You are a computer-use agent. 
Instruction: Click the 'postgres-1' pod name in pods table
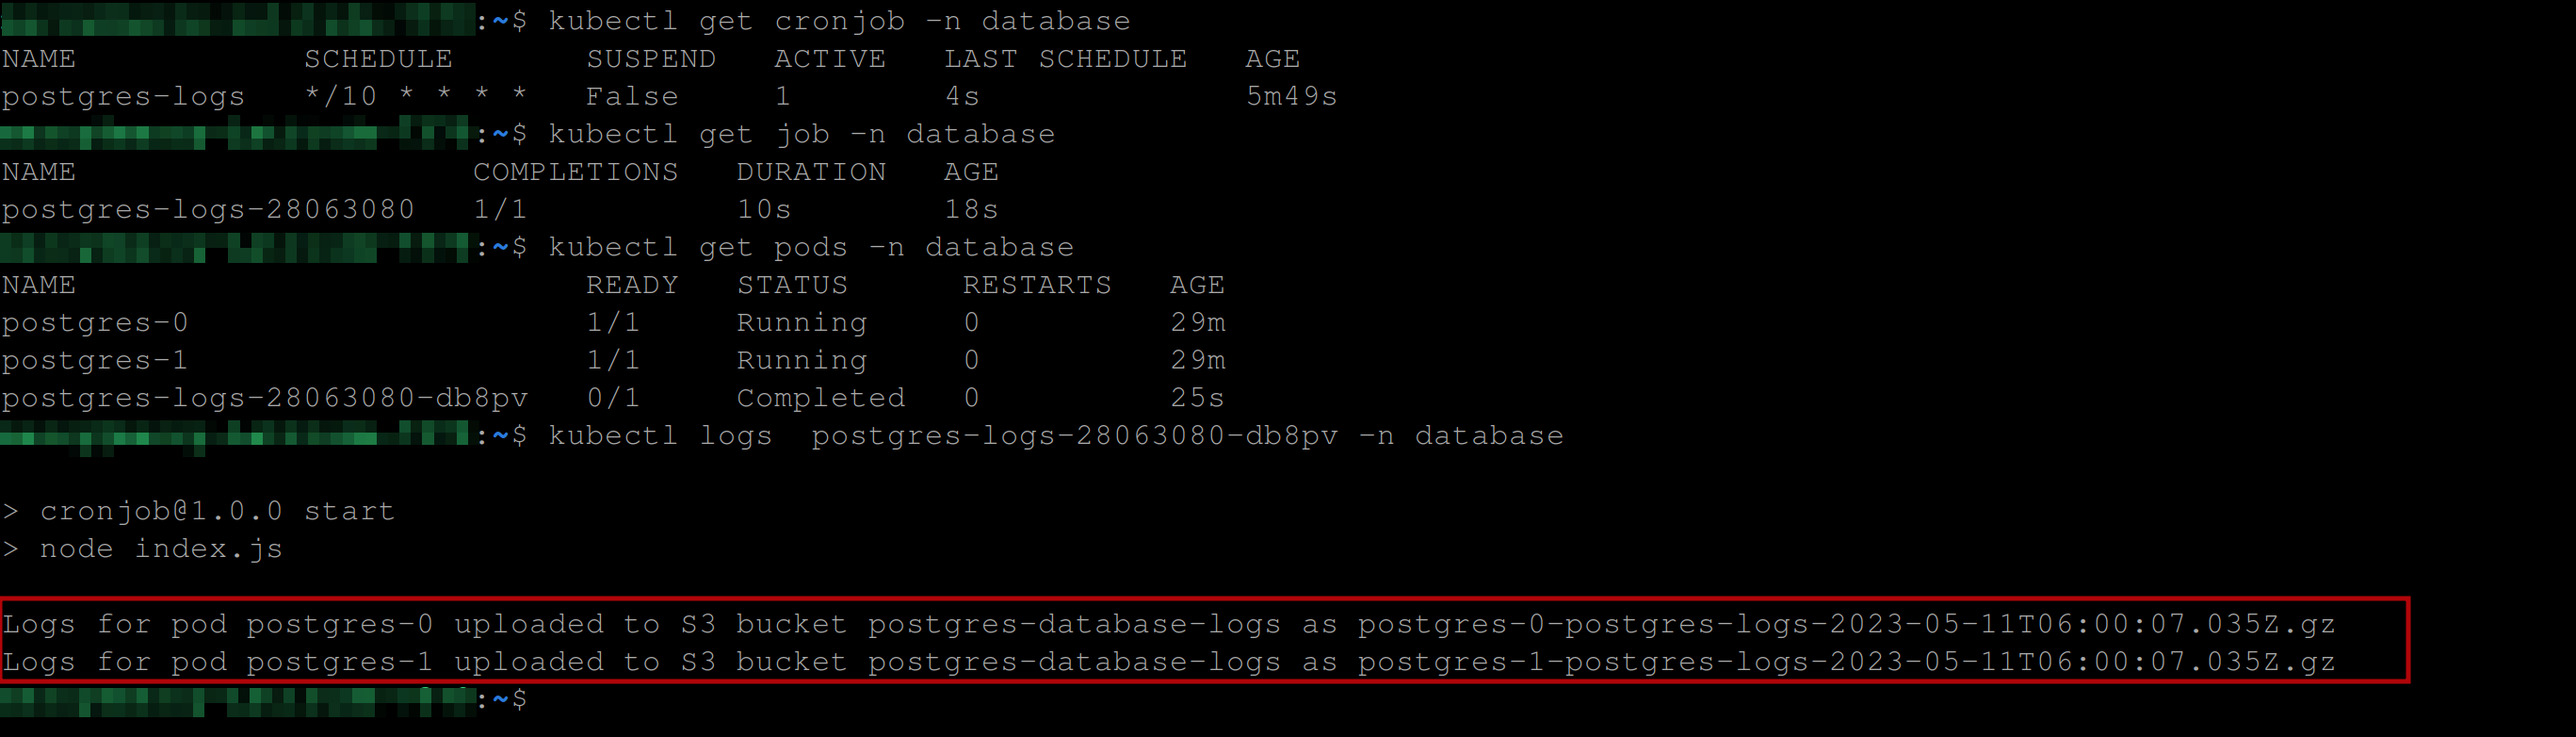(x=95, y=360)
